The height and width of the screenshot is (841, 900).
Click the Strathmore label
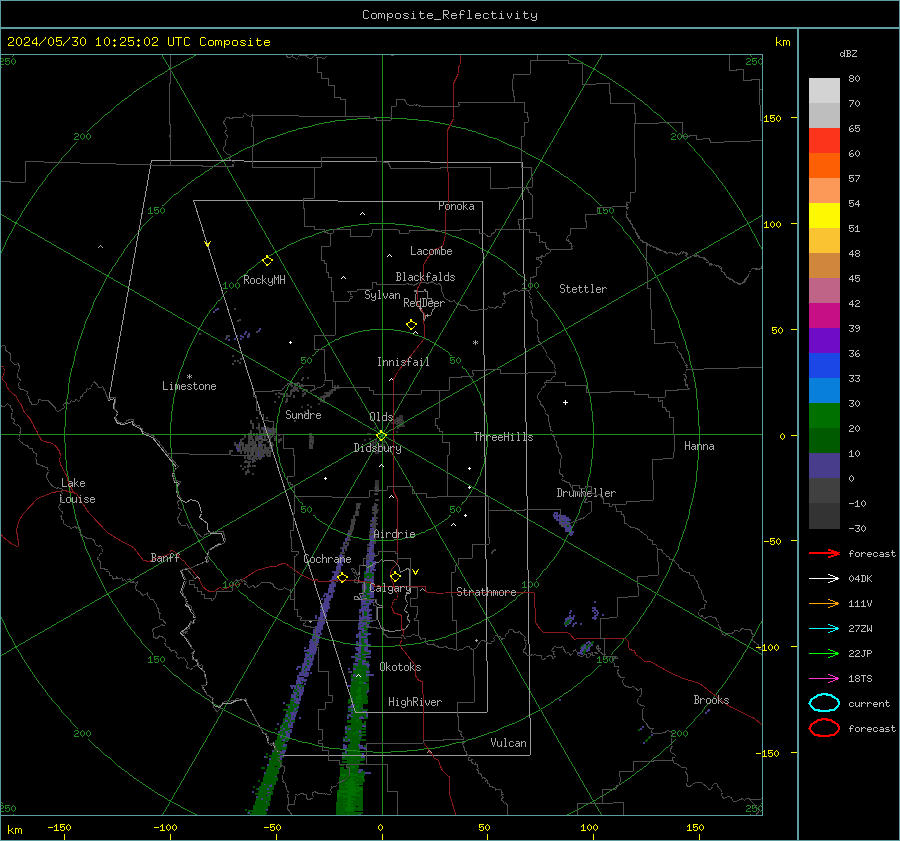coord(486,592)
